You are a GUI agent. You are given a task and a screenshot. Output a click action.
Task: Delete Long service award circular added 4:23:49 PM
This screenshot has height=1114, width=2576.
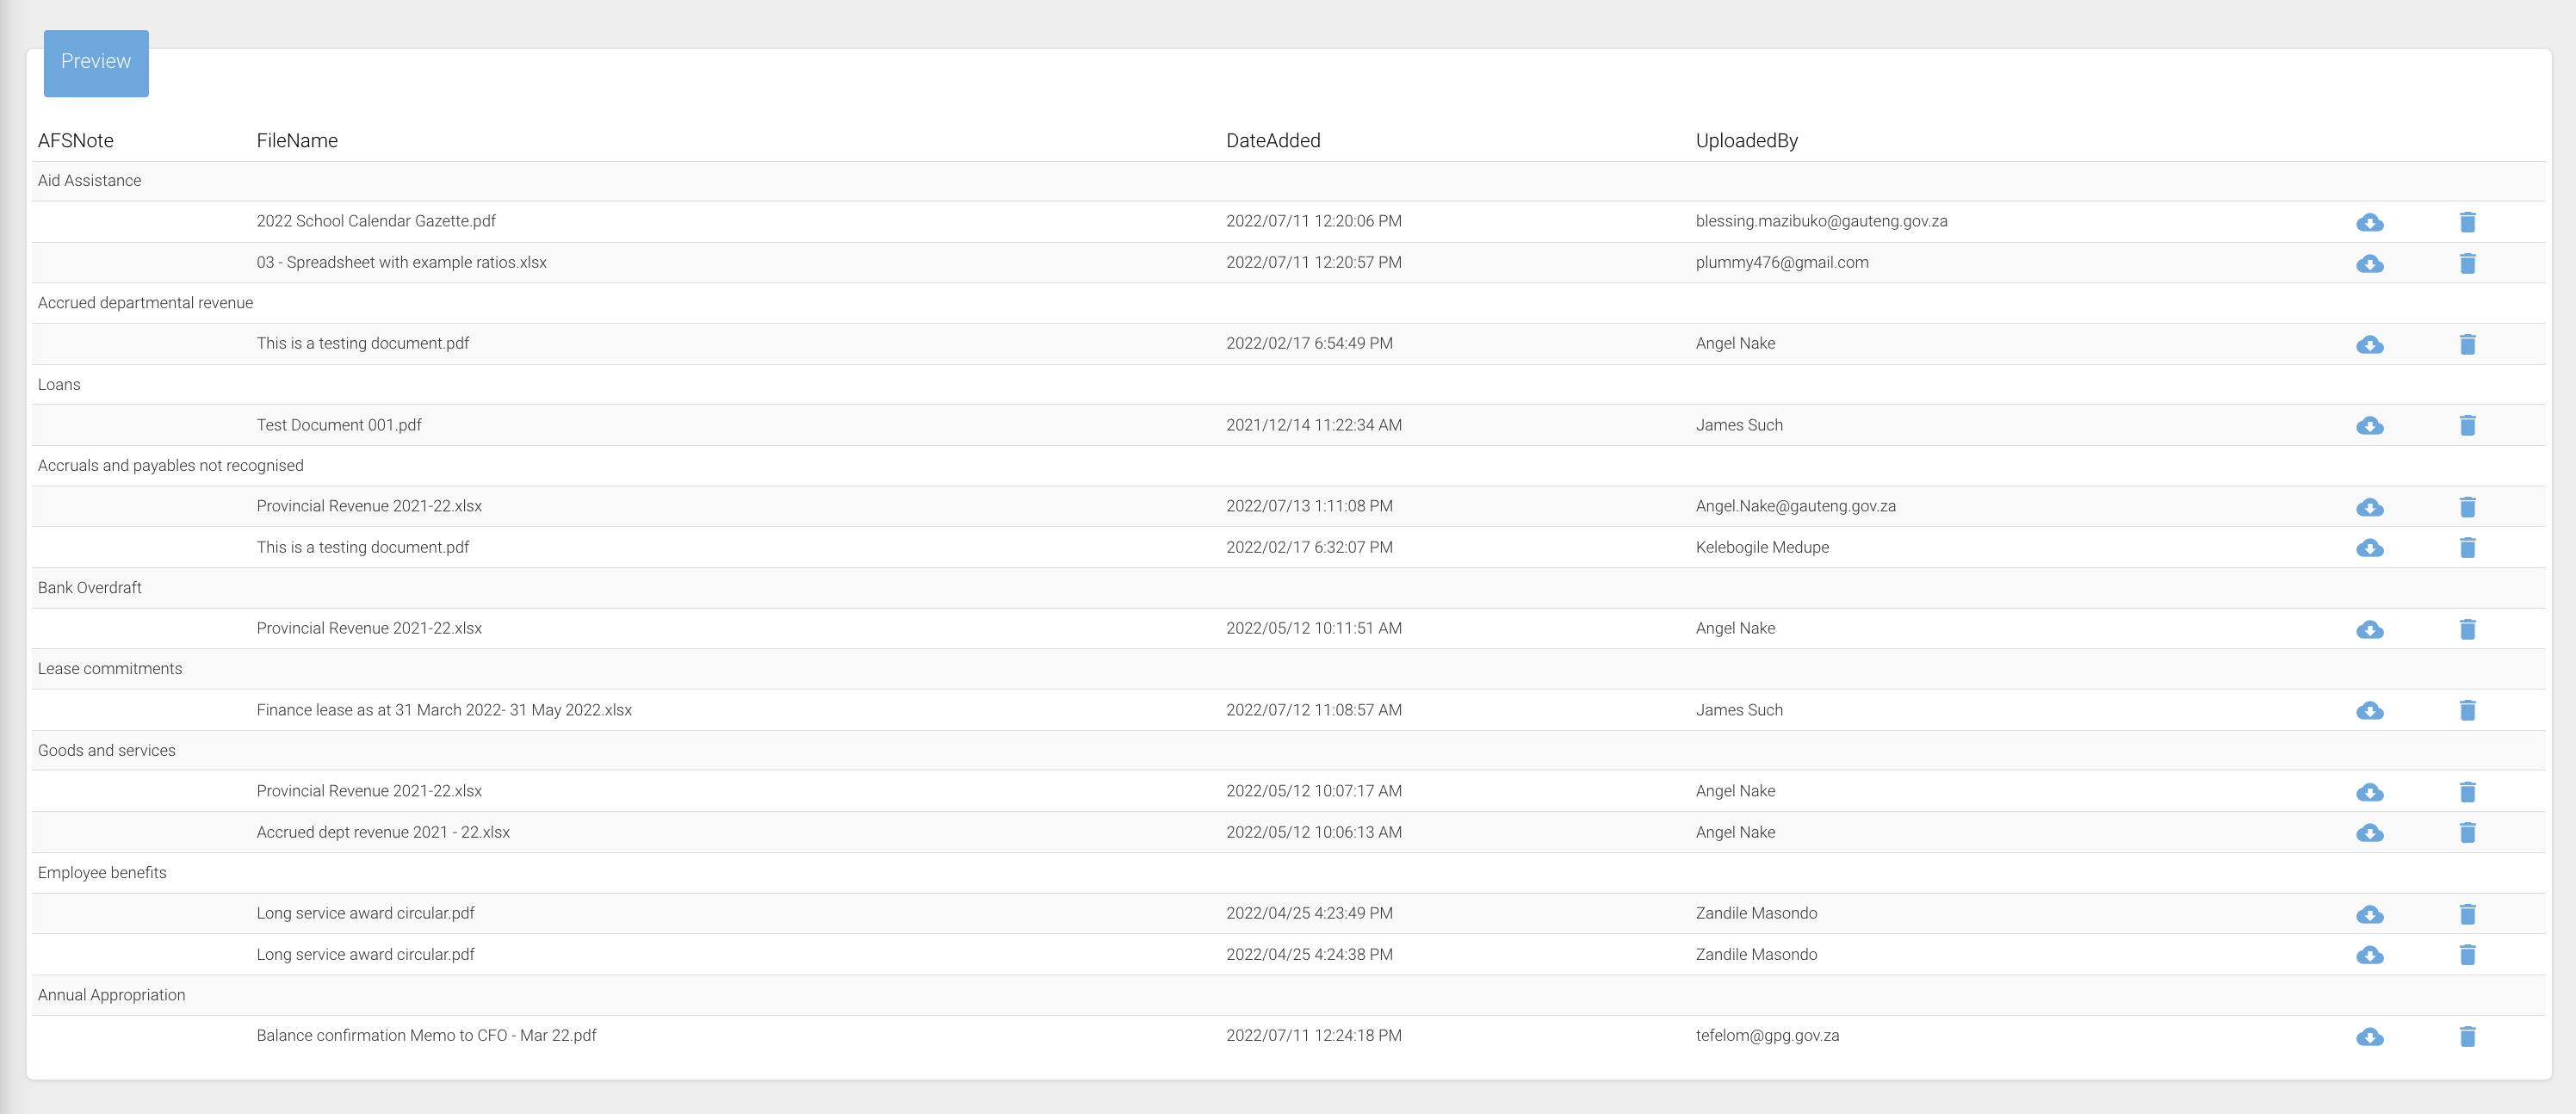2467,914
